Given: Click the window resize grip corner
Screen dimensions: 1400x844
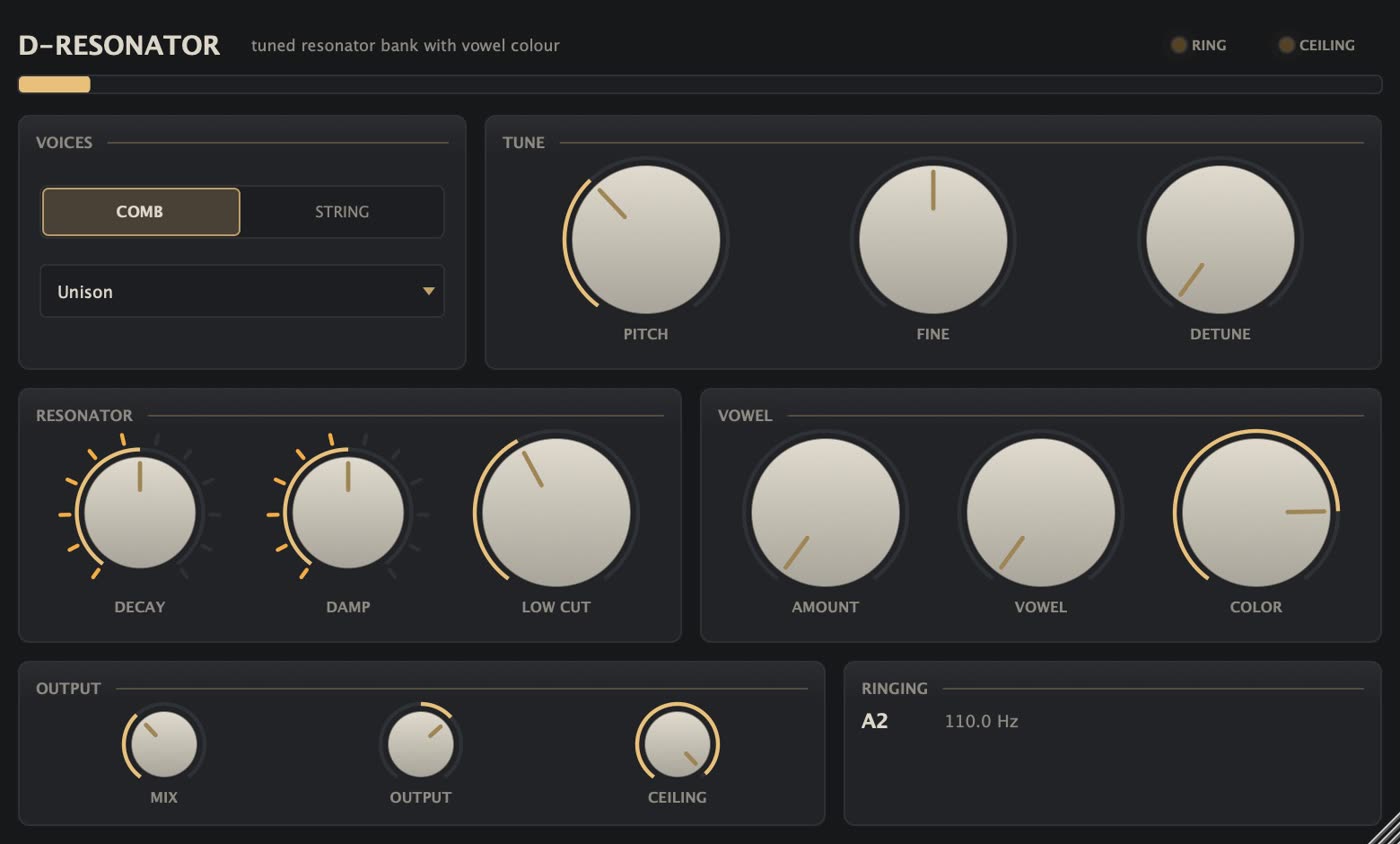Looking at the screenshot, I should [1385, 829].
